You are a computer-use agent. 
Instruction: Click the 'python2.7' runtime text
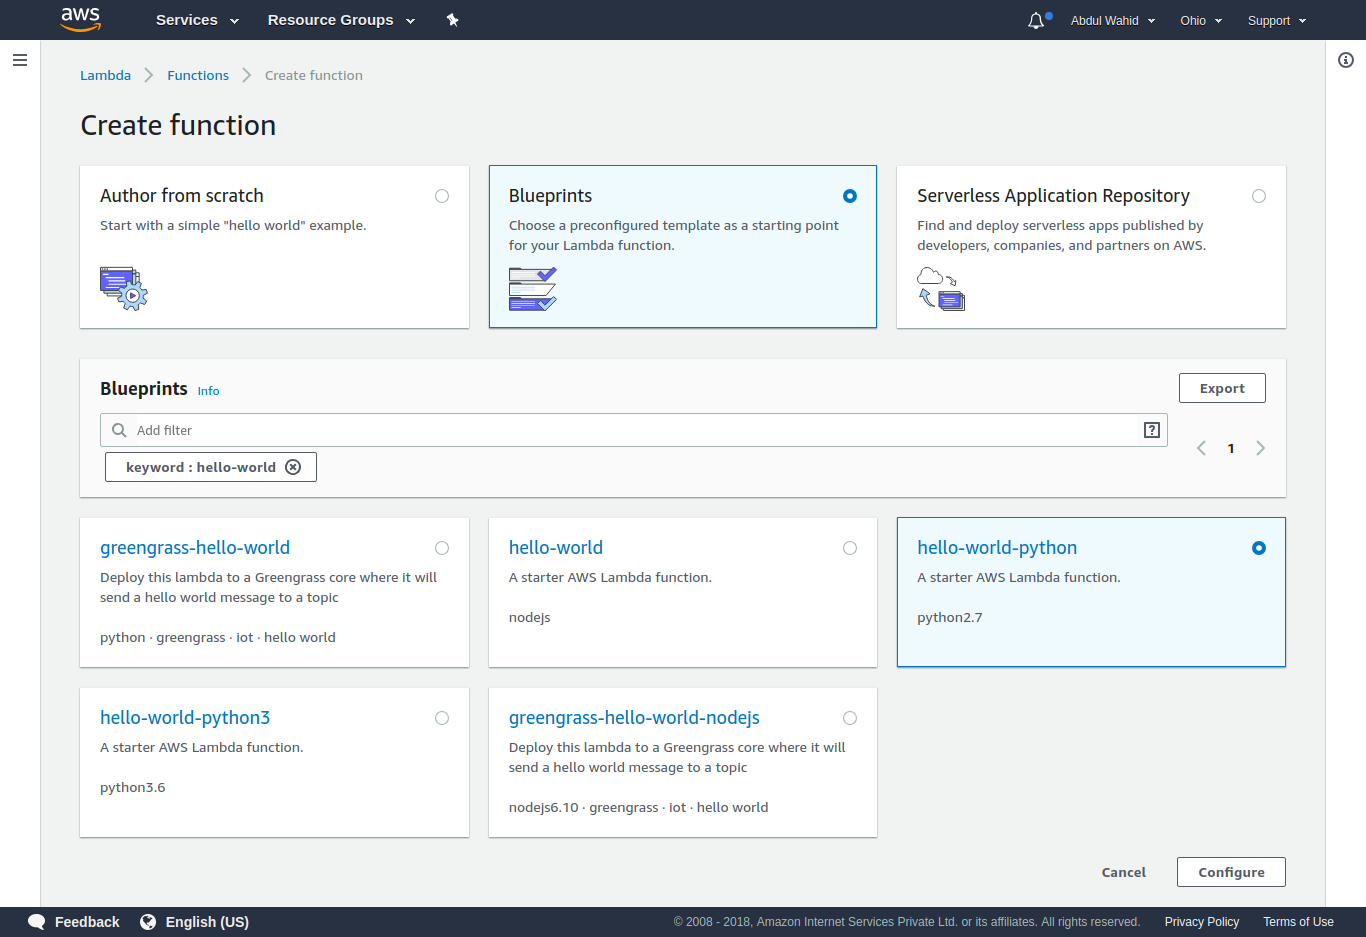coord(949,618)
